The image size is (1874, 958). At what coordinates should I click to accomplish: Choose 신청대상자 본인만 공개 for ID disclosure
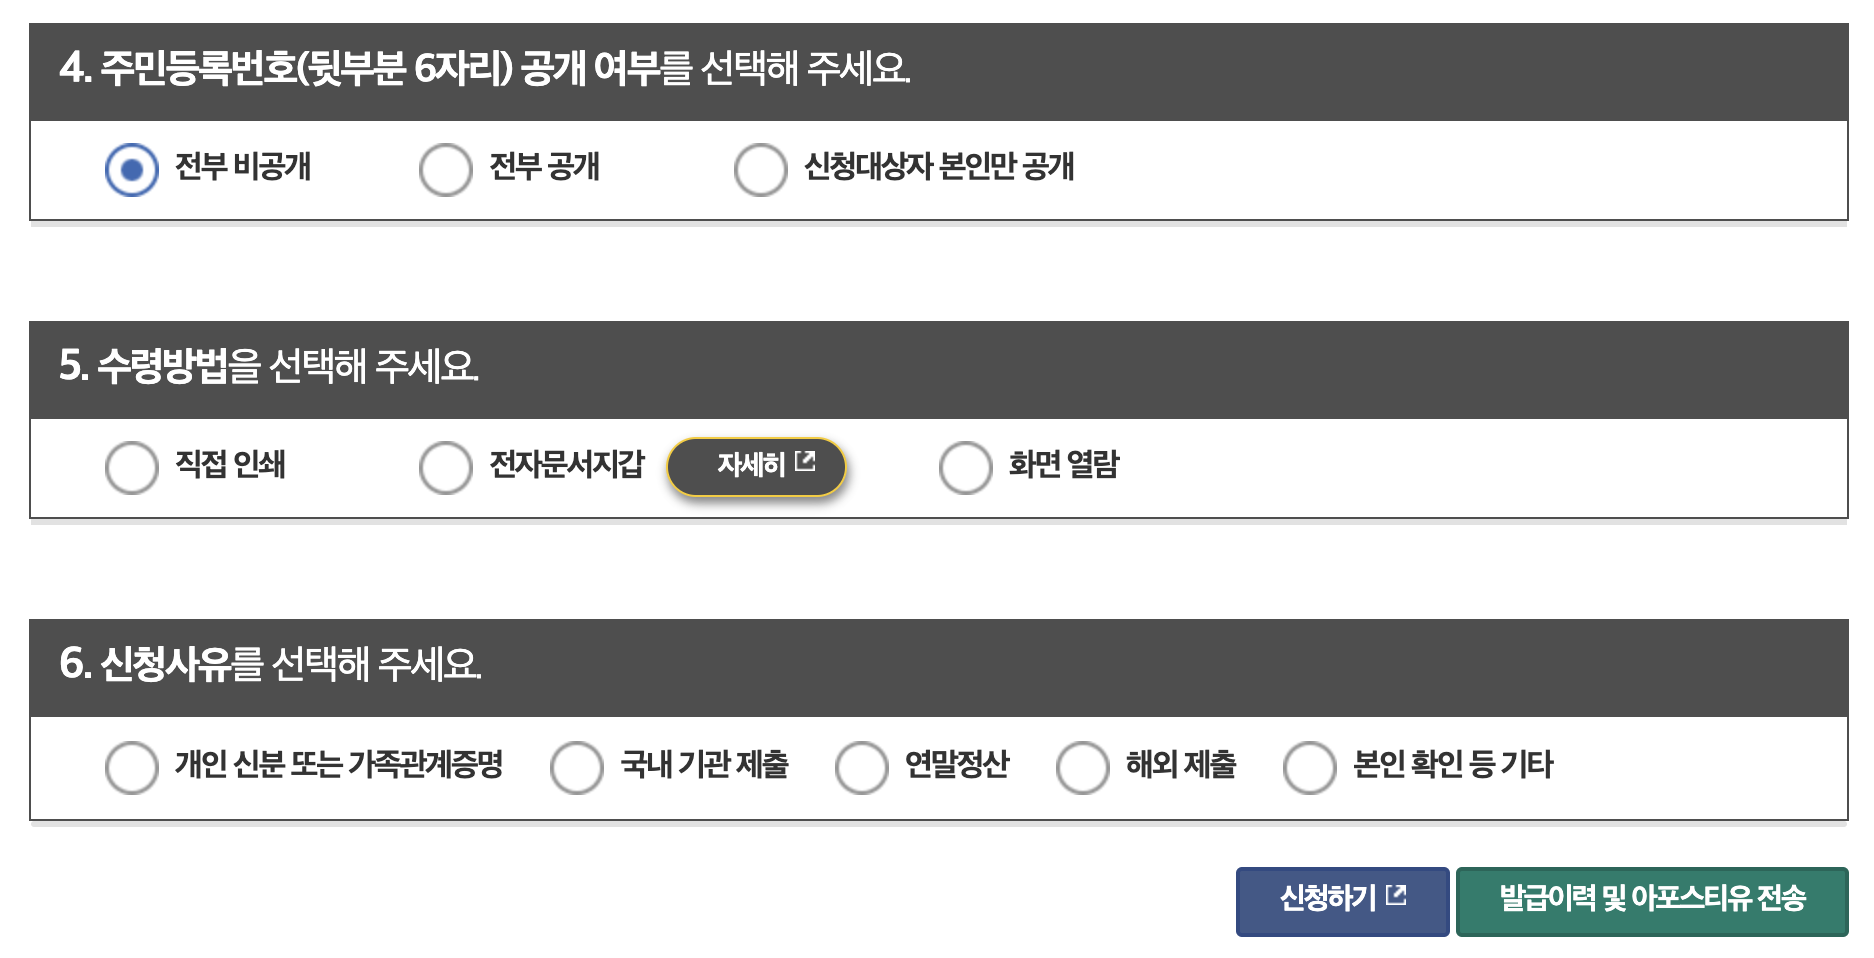[x=762, y=168]
